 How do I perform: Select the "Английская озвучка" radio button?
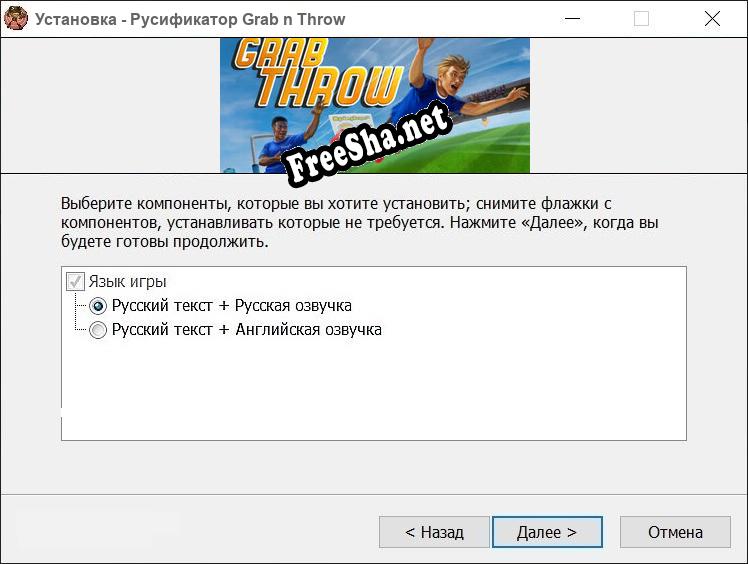click(98, 330)
